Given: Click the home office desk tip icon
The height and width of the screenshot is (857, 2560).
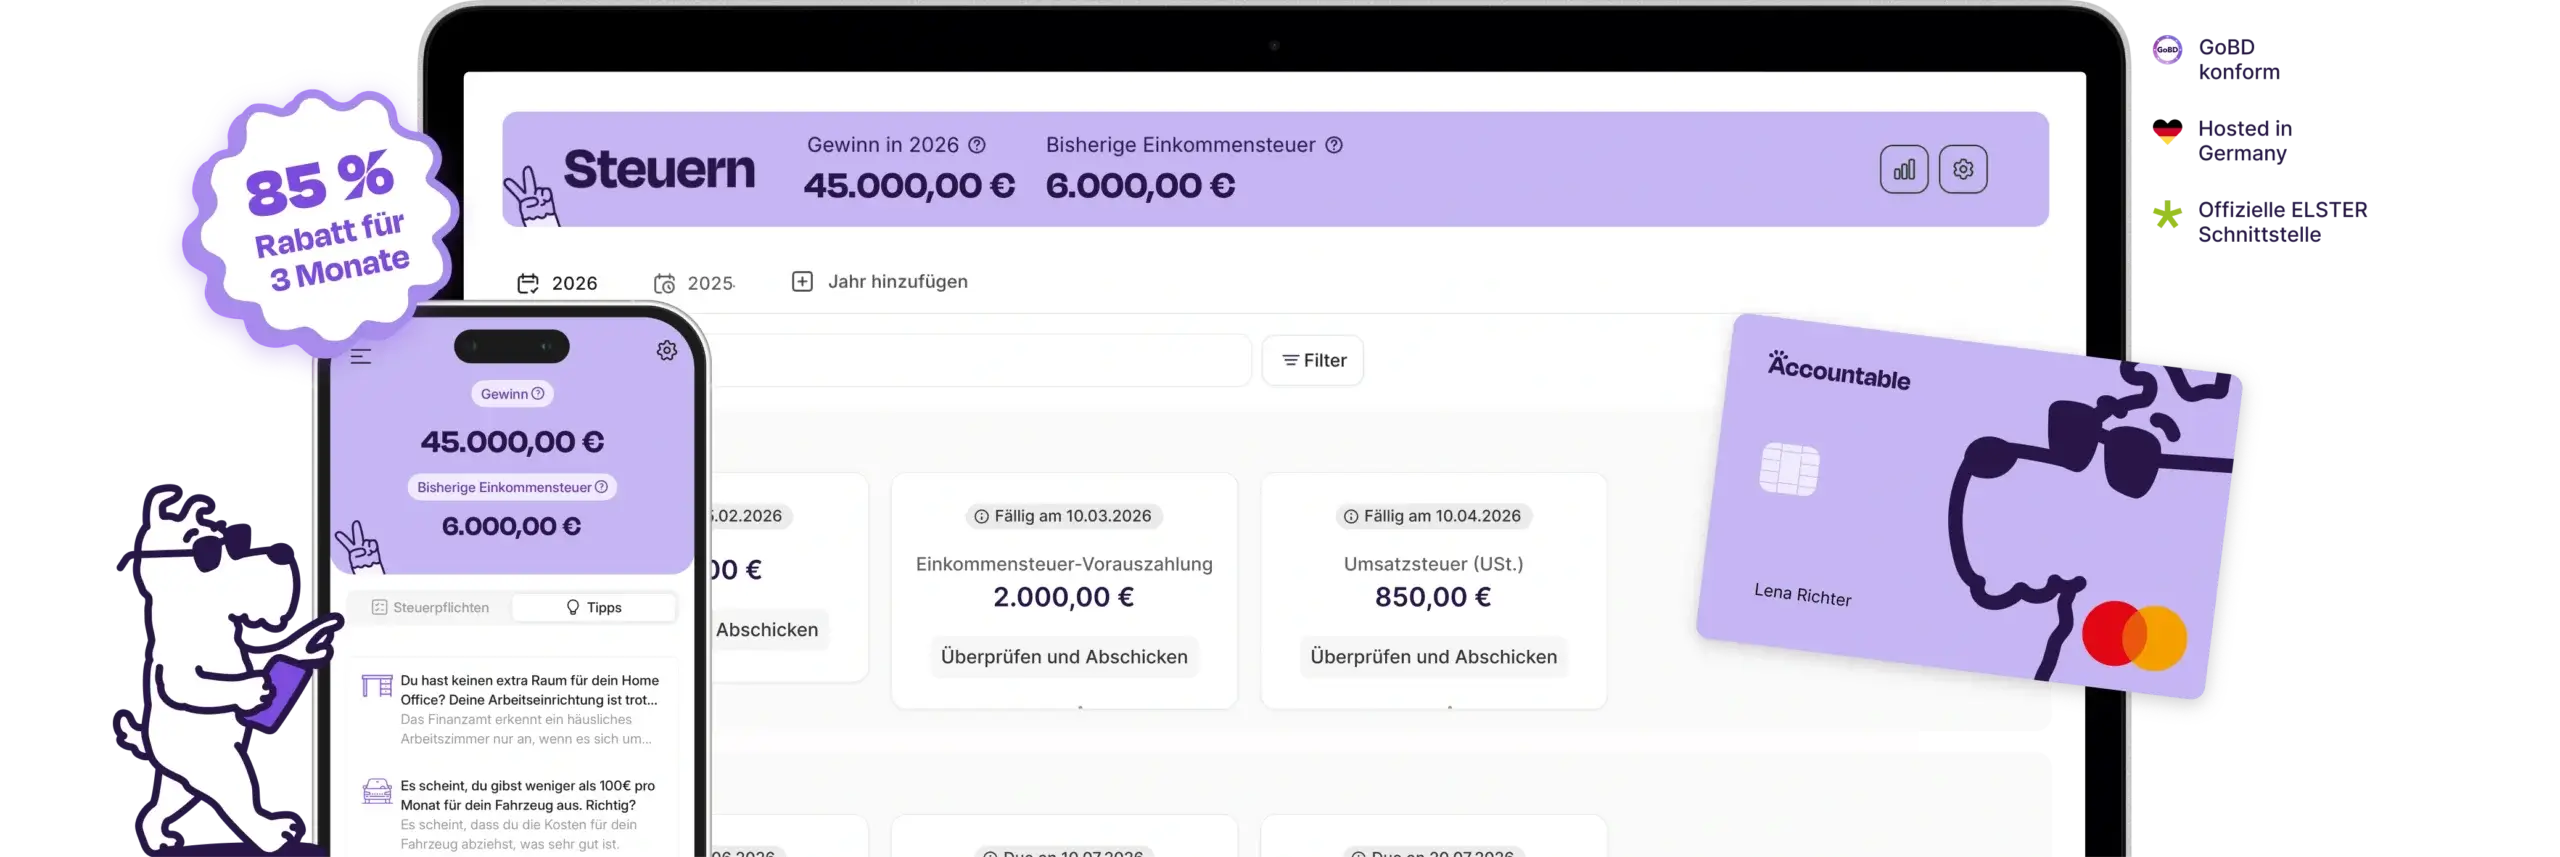Looking at the screenshot, I should pyautogui.click(x=376, y=686).
